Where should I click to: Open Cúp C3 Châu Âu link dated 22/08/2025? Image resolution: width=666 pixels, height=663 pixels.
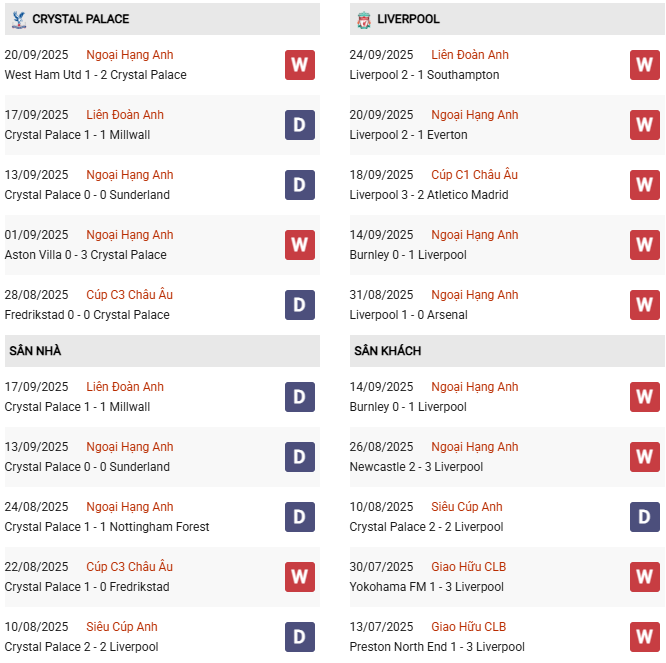tap(129, 567)
